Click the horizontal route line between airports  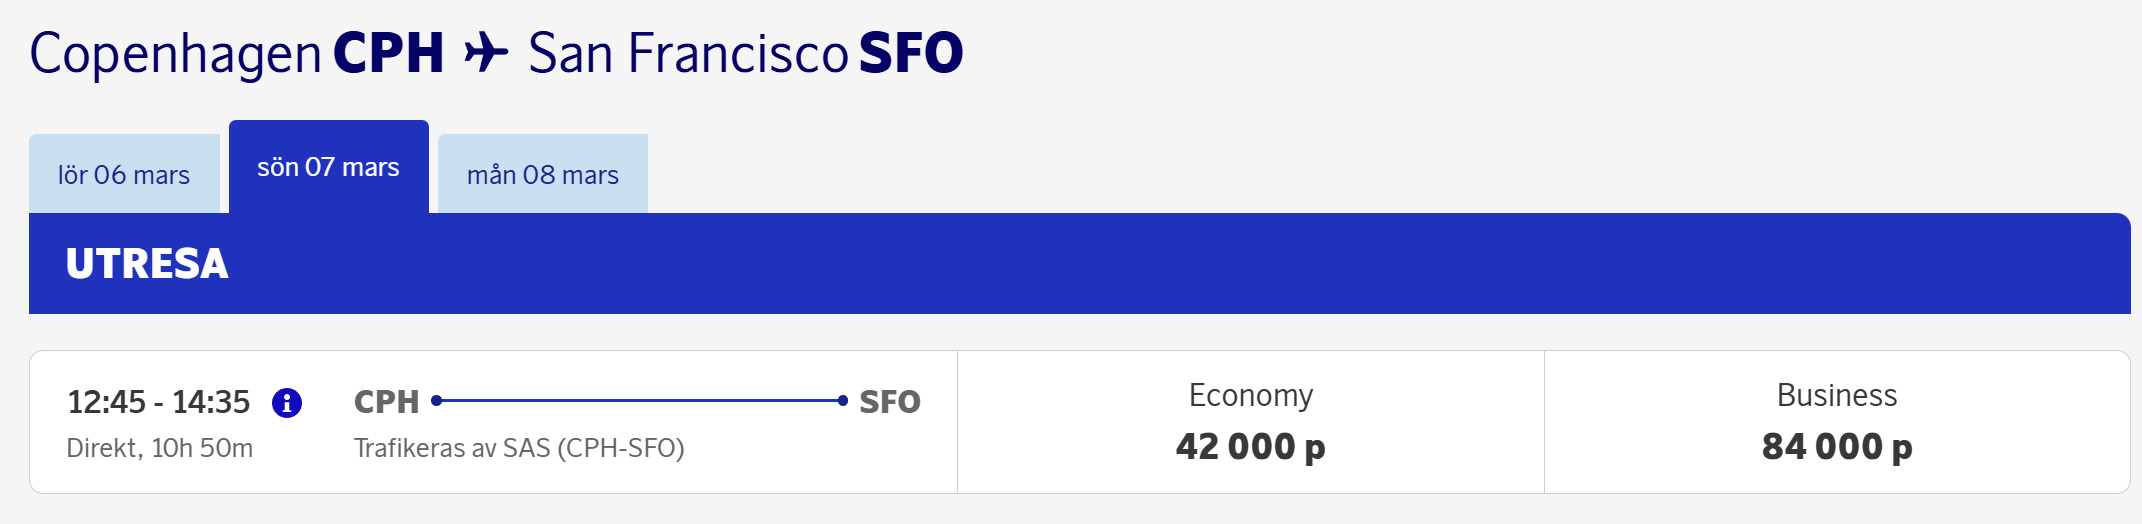point(640,401)
